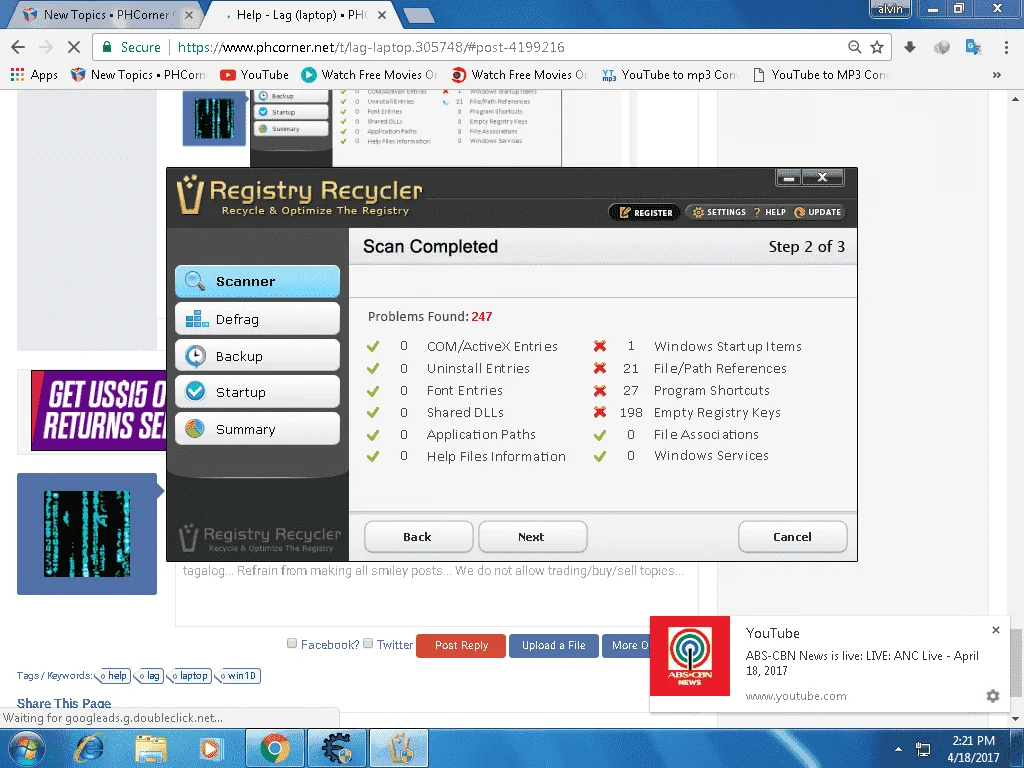Click the Cancel button
1024x768 pixels.
point(792,537)
